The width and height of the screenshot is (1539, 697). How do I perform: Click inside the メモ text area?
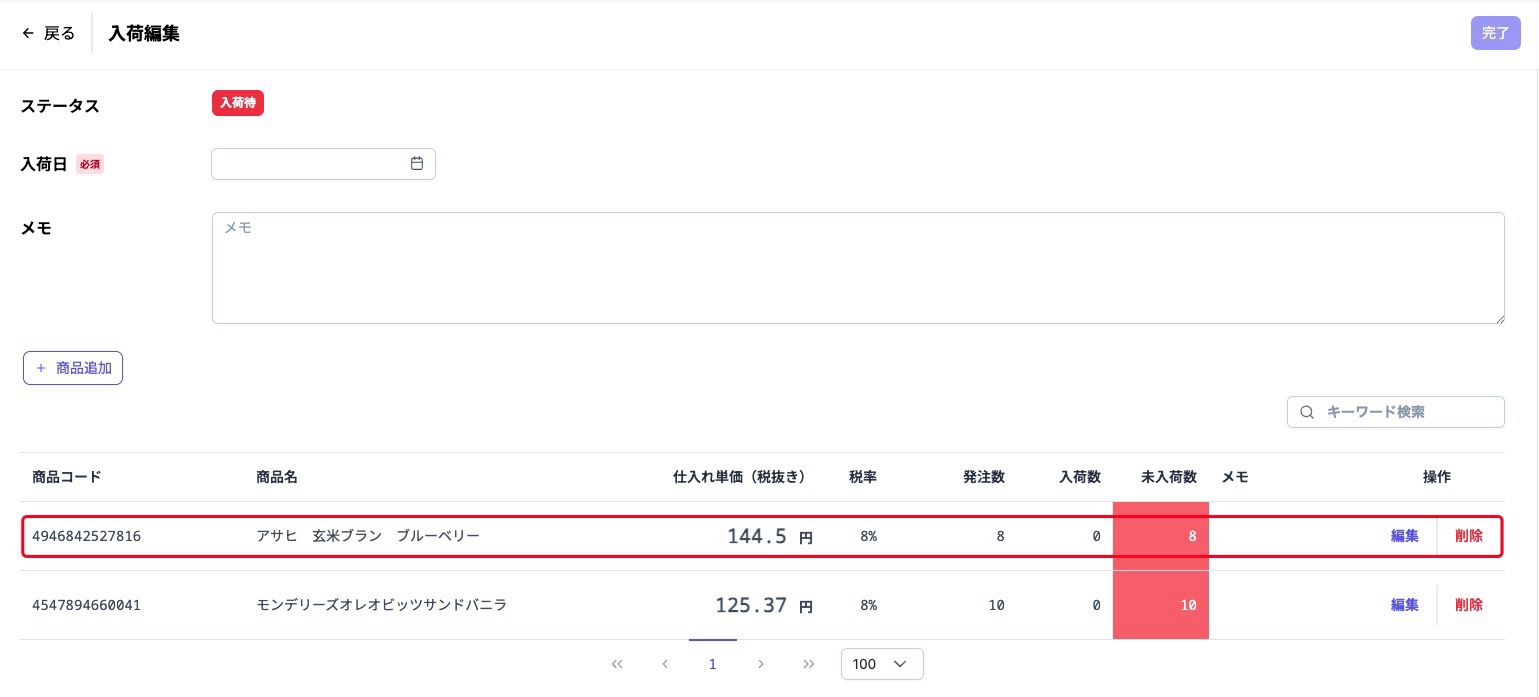857,268
